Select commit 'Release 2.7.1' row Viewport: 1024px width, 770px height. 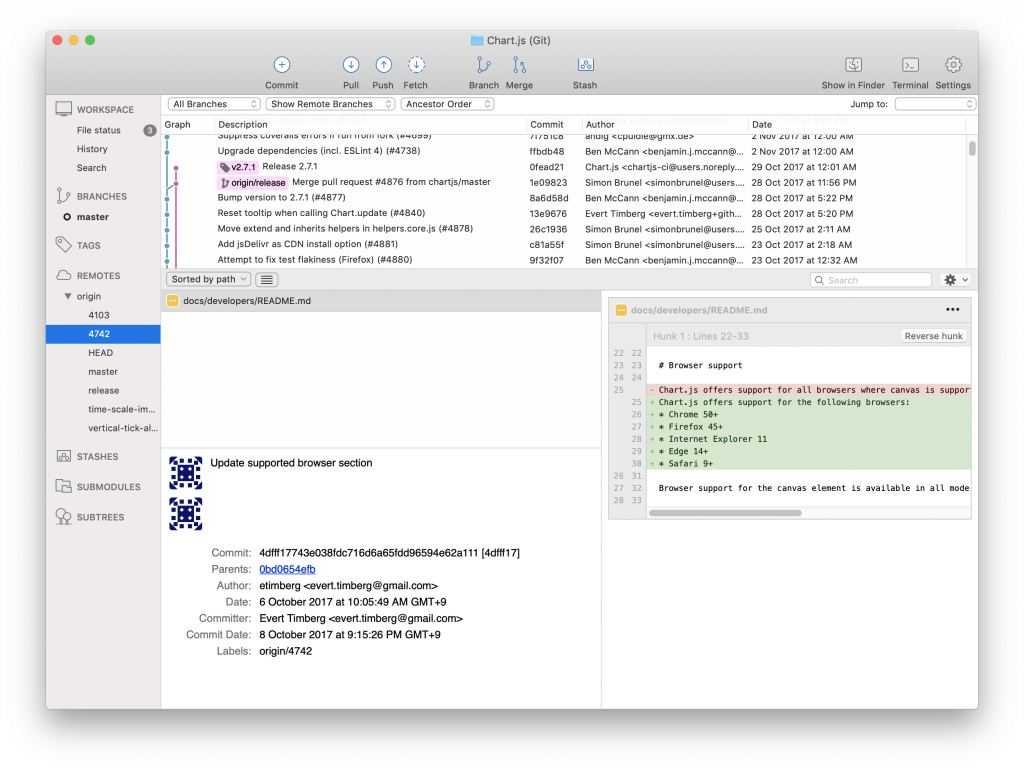pos(565,167)
